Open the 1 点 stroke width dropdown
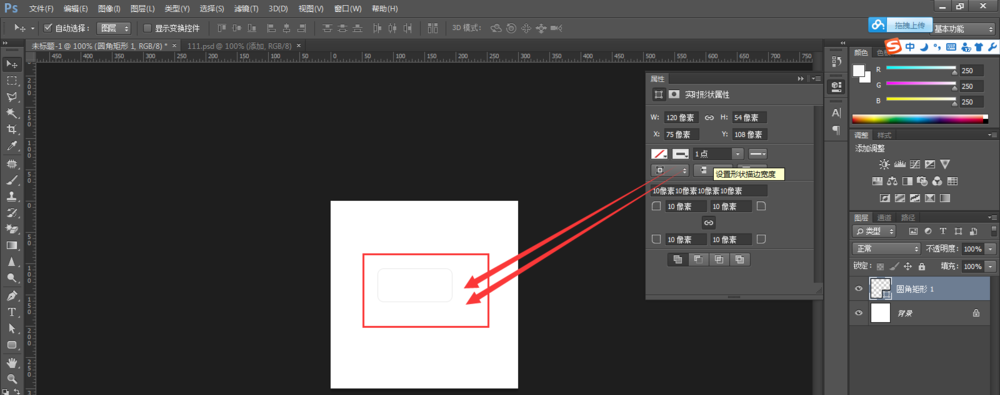1000x395 pixels. click(x=738, y=154)
